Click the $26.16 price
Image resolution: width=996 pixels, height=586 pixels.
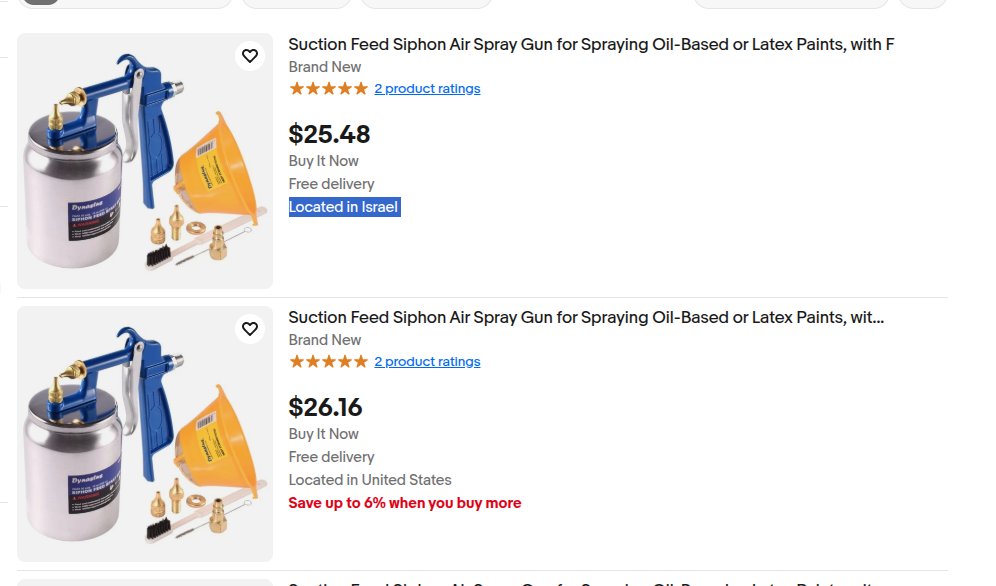click(325, 407)
